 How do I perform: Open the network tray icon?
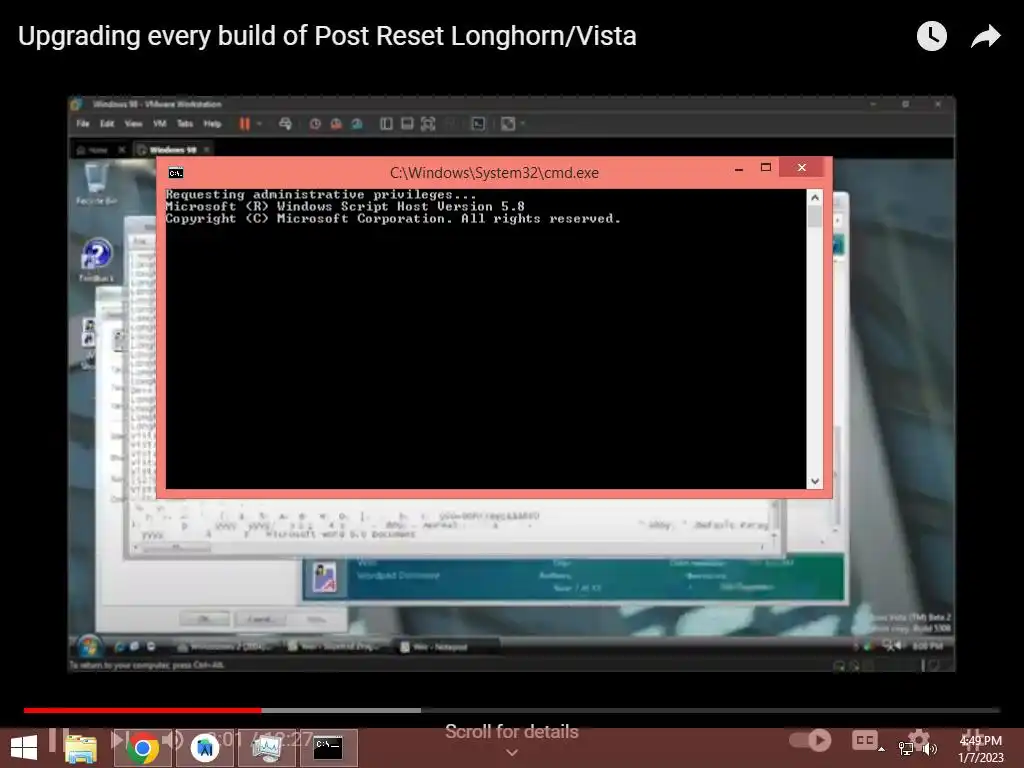906,749
